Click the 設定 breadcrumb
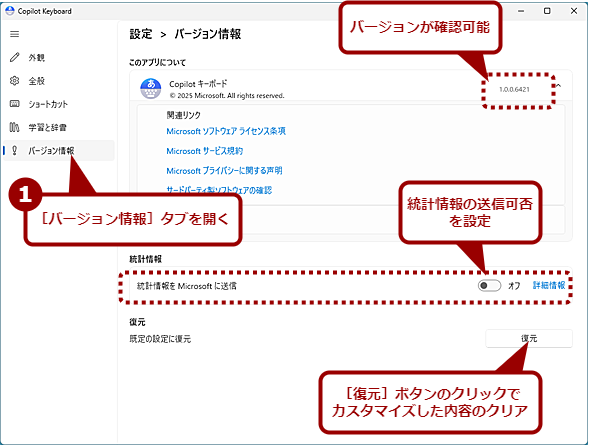 click(x=141, y=34)
